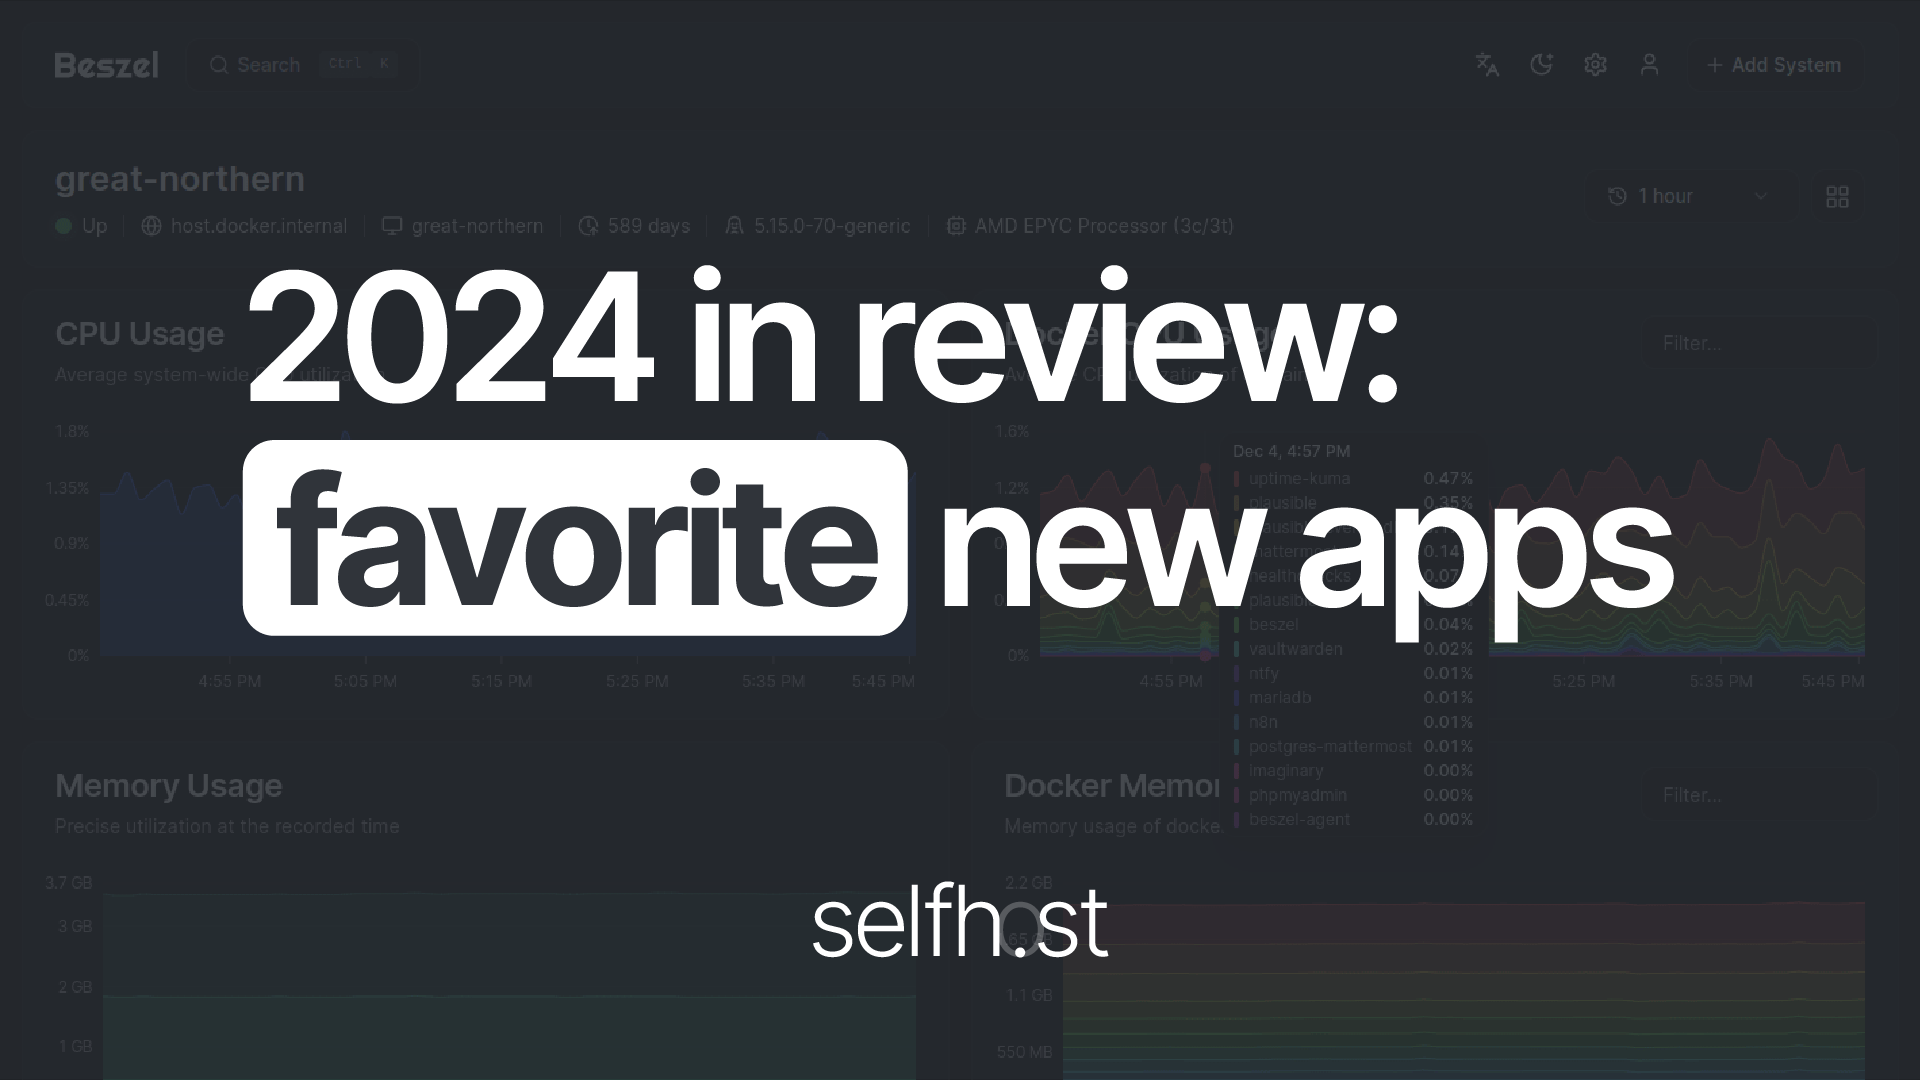This screenshot has width=1920, height=1080.
Task: Click the user account icon
Action: click(1650, 65)
